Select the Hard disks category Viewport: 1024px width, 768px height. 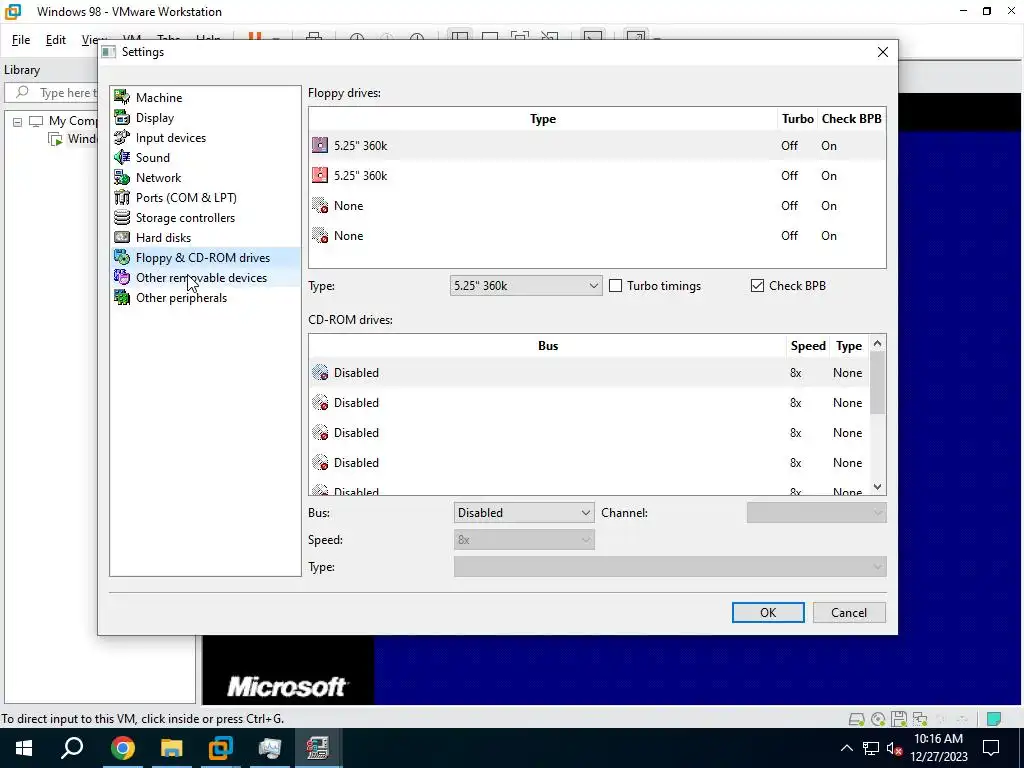[163, 238]
